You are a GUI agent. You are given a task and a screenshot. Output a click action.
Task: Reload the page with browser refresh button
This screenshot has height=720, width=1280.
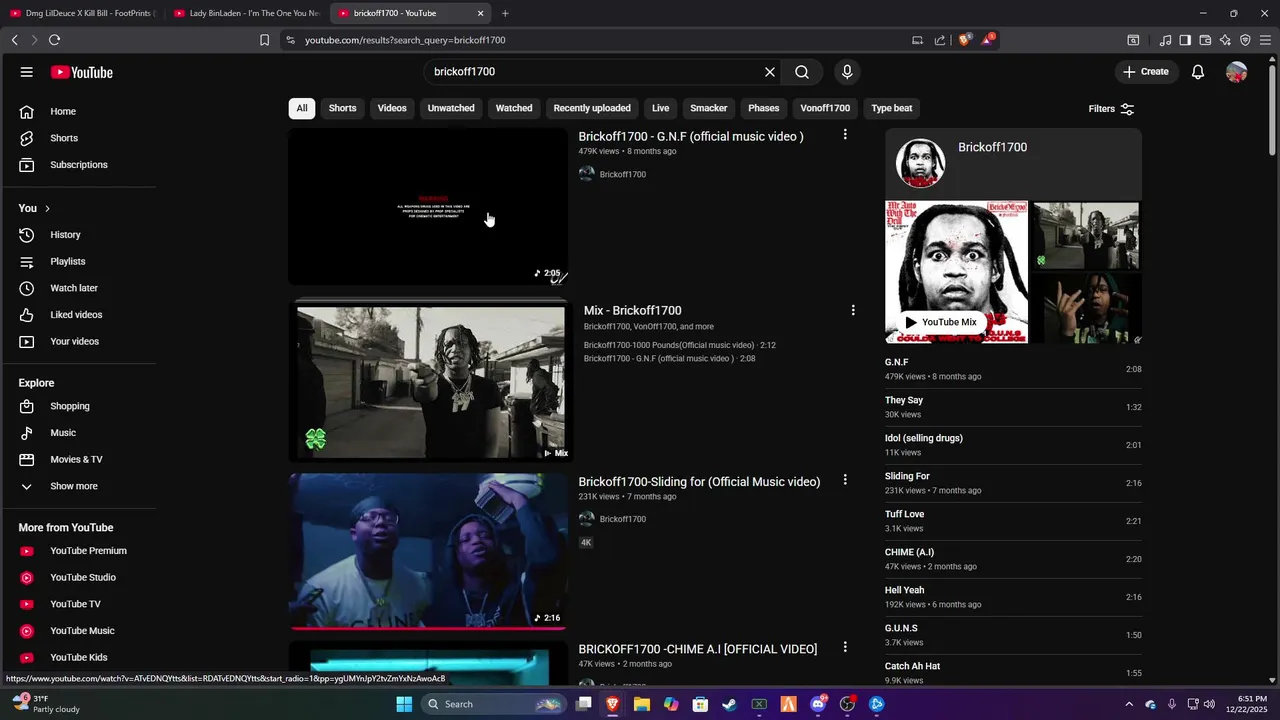54,40
